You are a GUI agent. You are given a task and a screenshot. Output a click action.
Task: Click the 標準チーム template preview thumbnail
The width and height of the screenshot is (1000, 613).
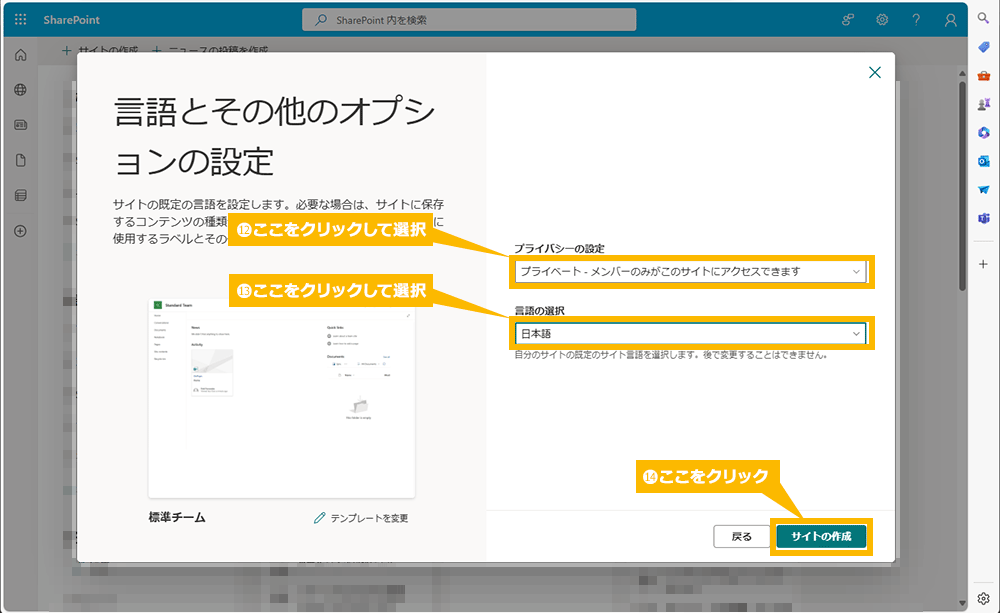coord(281,398)
